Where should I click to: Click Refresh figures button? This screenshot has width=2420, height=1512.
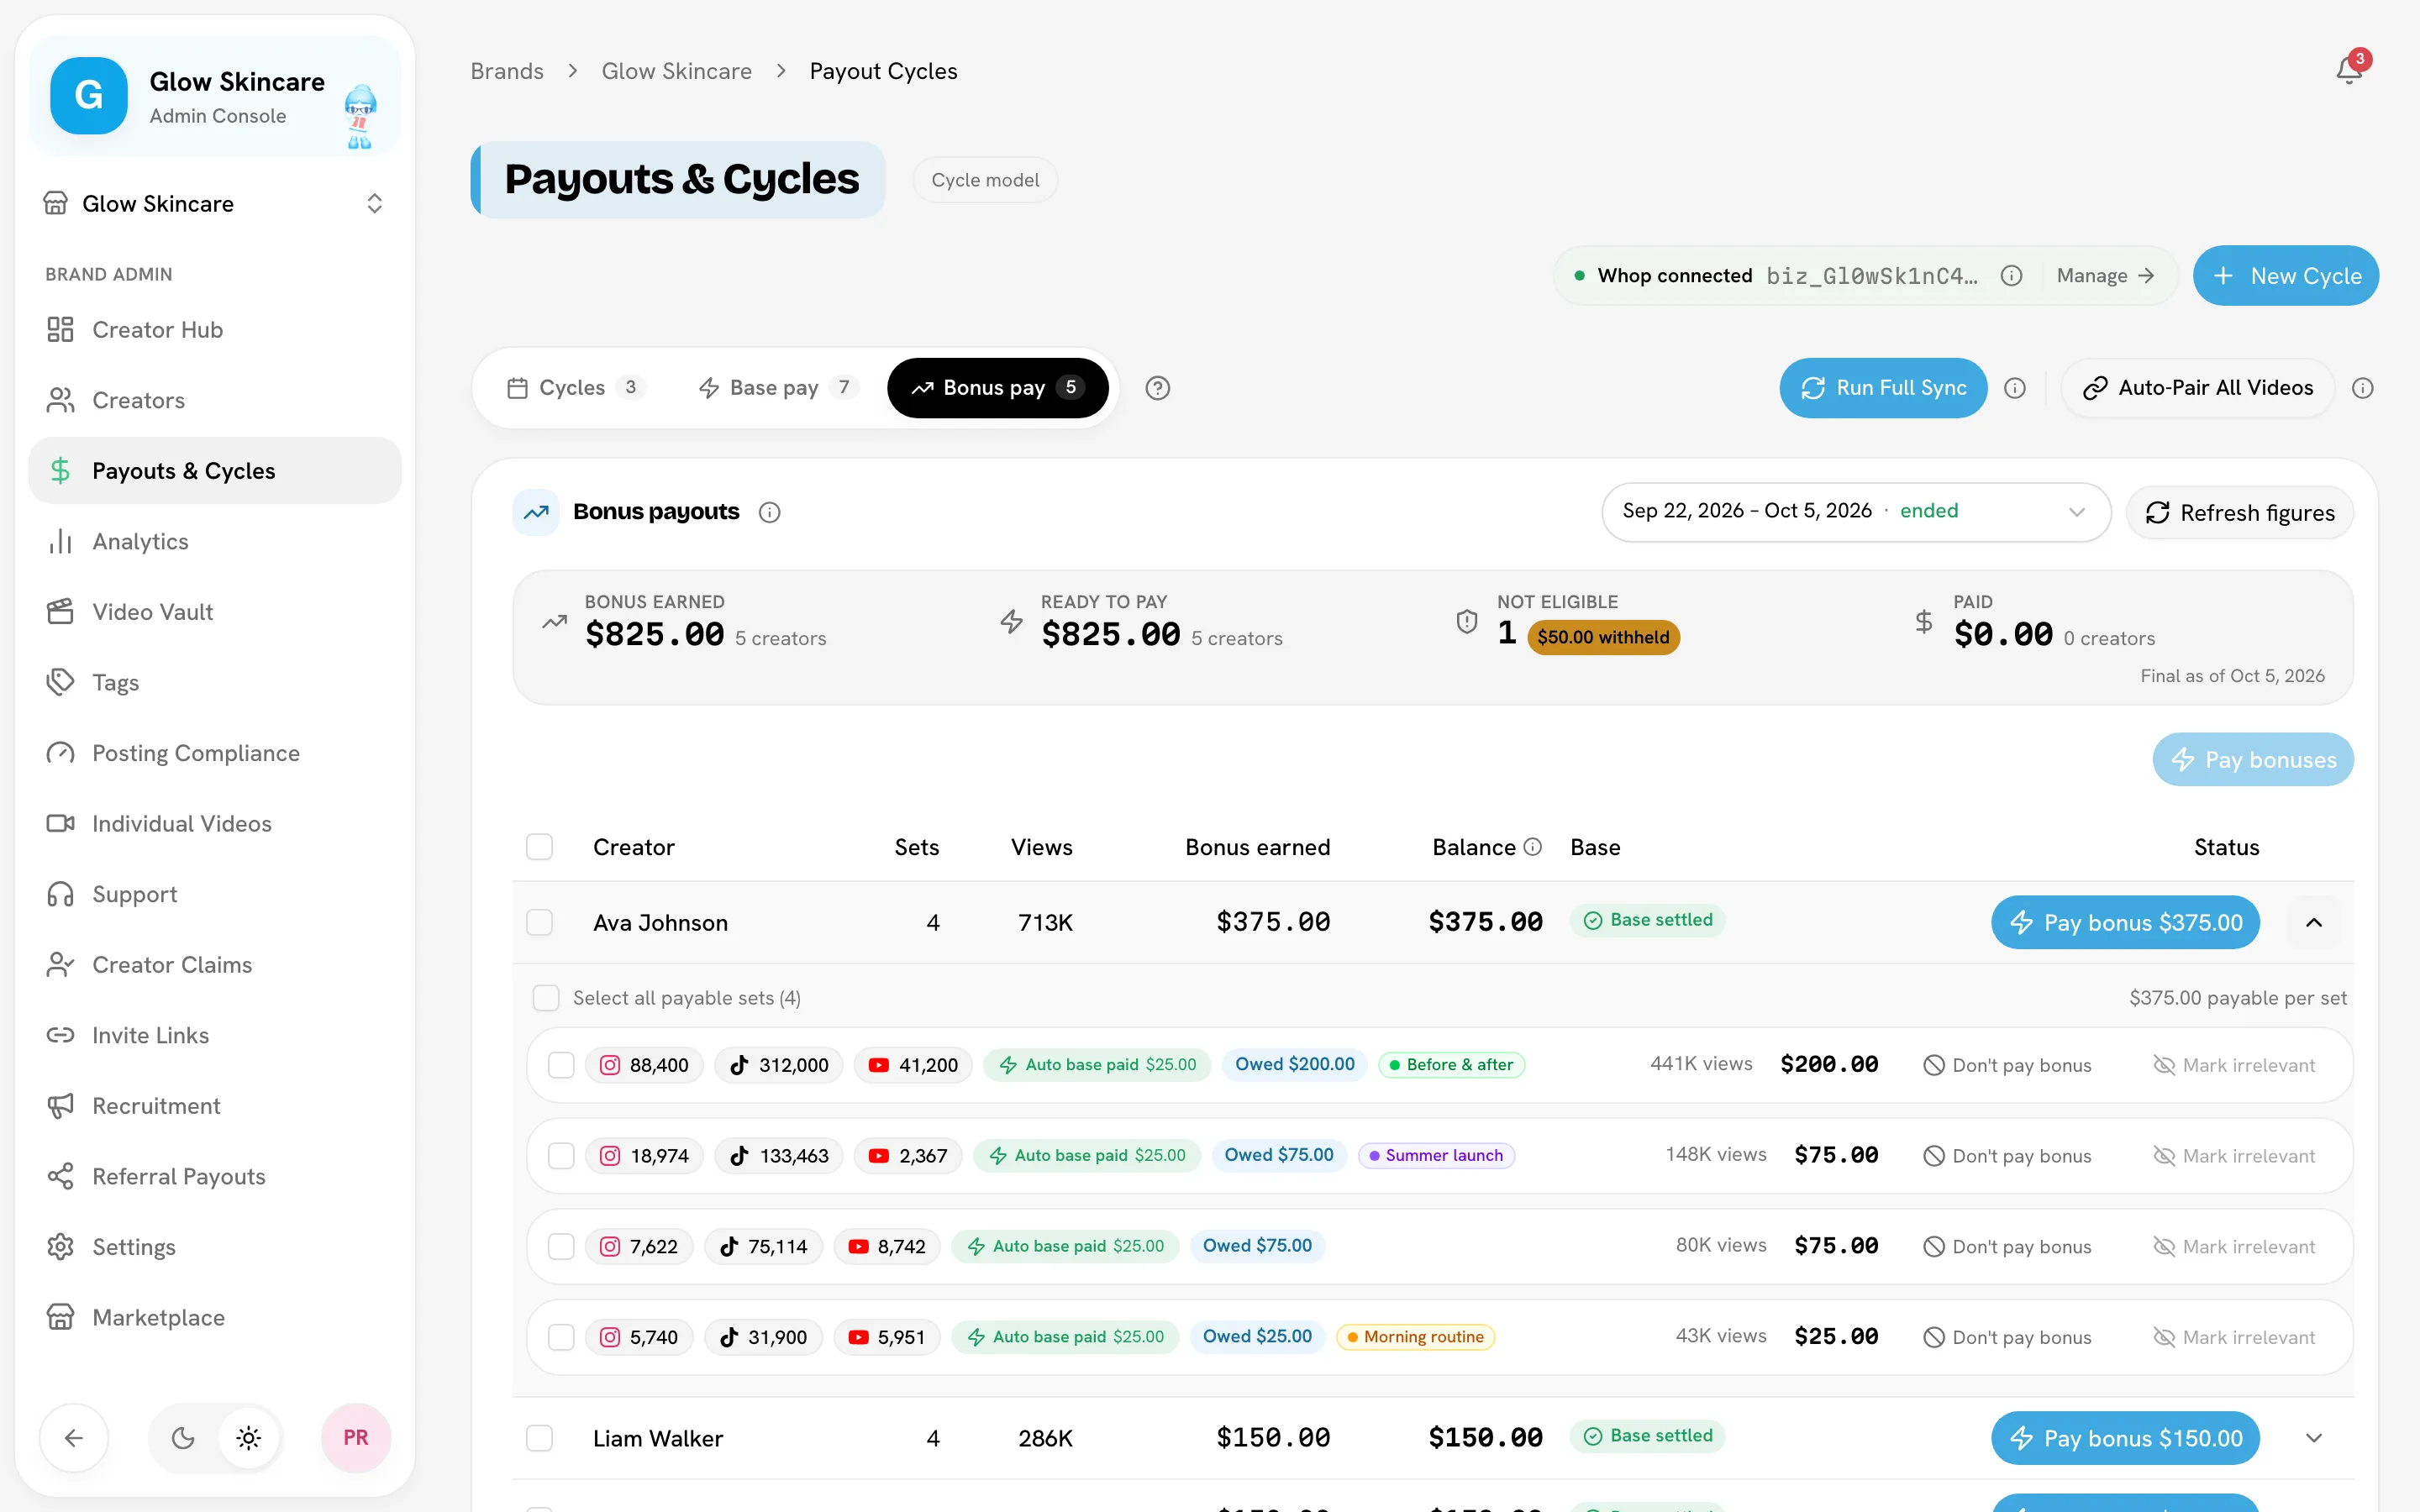2240,513
